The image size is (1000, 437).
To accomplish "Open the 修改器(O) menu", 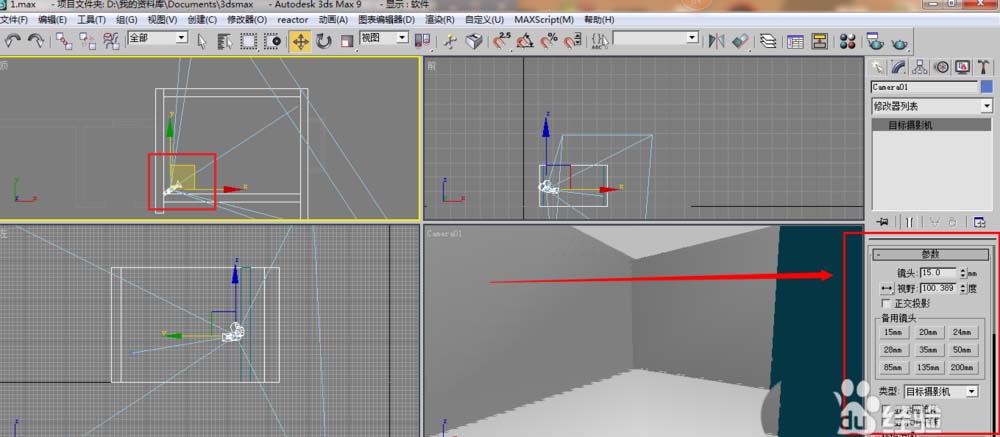I will click(246, 19).
